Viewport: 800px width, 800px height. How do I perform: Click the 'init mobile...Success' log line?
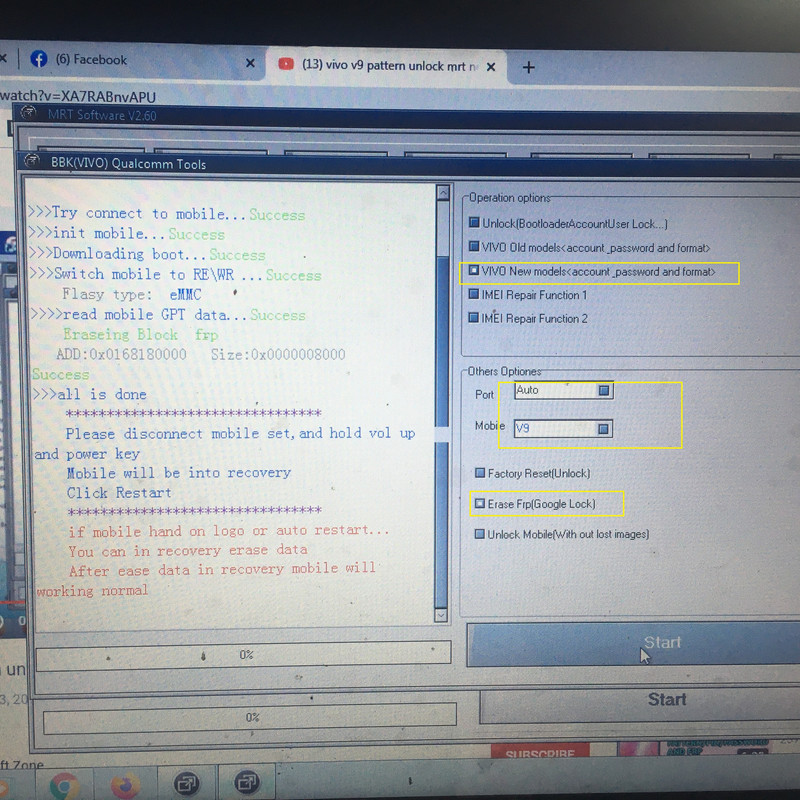[x=127, y=234]
